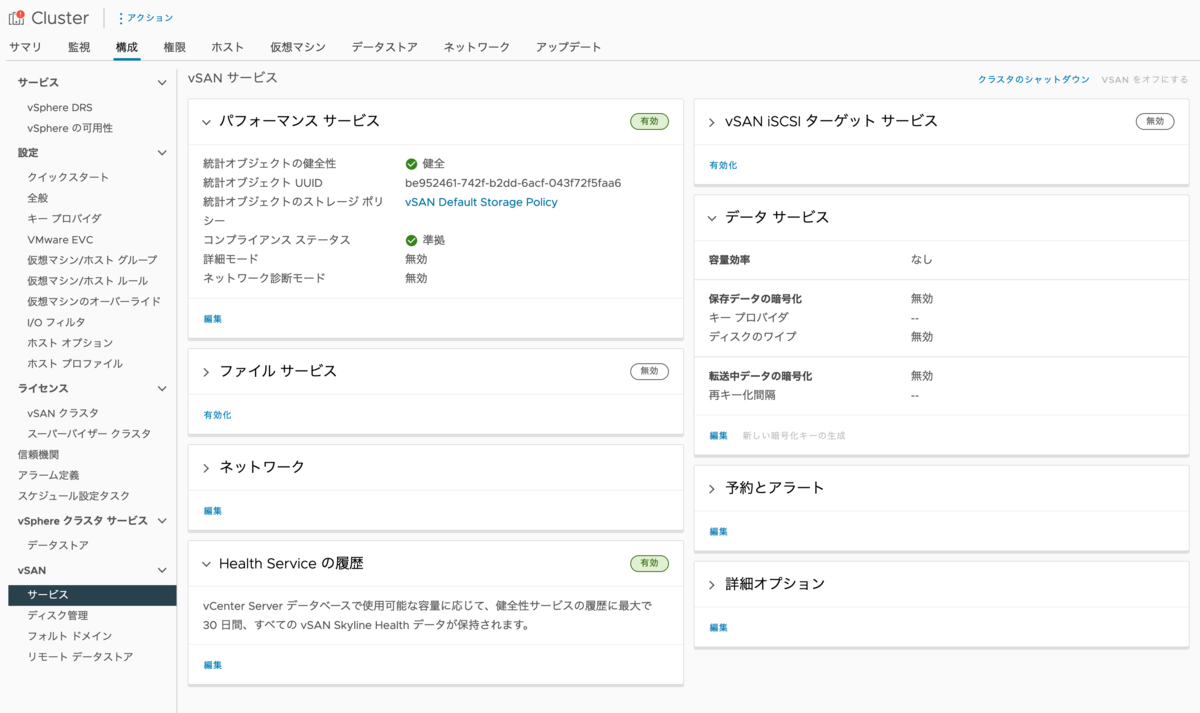Image resolution: width=1200 pixels, height=713 pixels.
Task: Open フォルト ドメイン under vSAN
Action: [x=70, y=636]
